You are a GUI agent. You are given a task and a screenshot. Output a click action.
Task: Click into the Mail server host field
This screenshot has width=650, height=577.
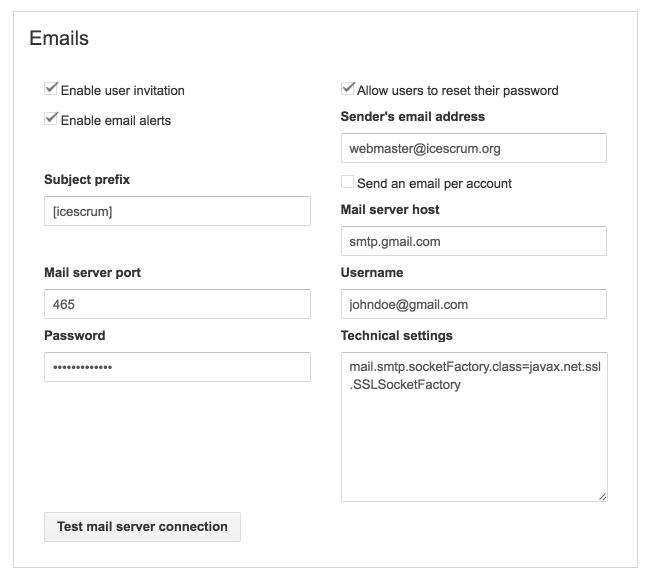click(x=473, y=241)
